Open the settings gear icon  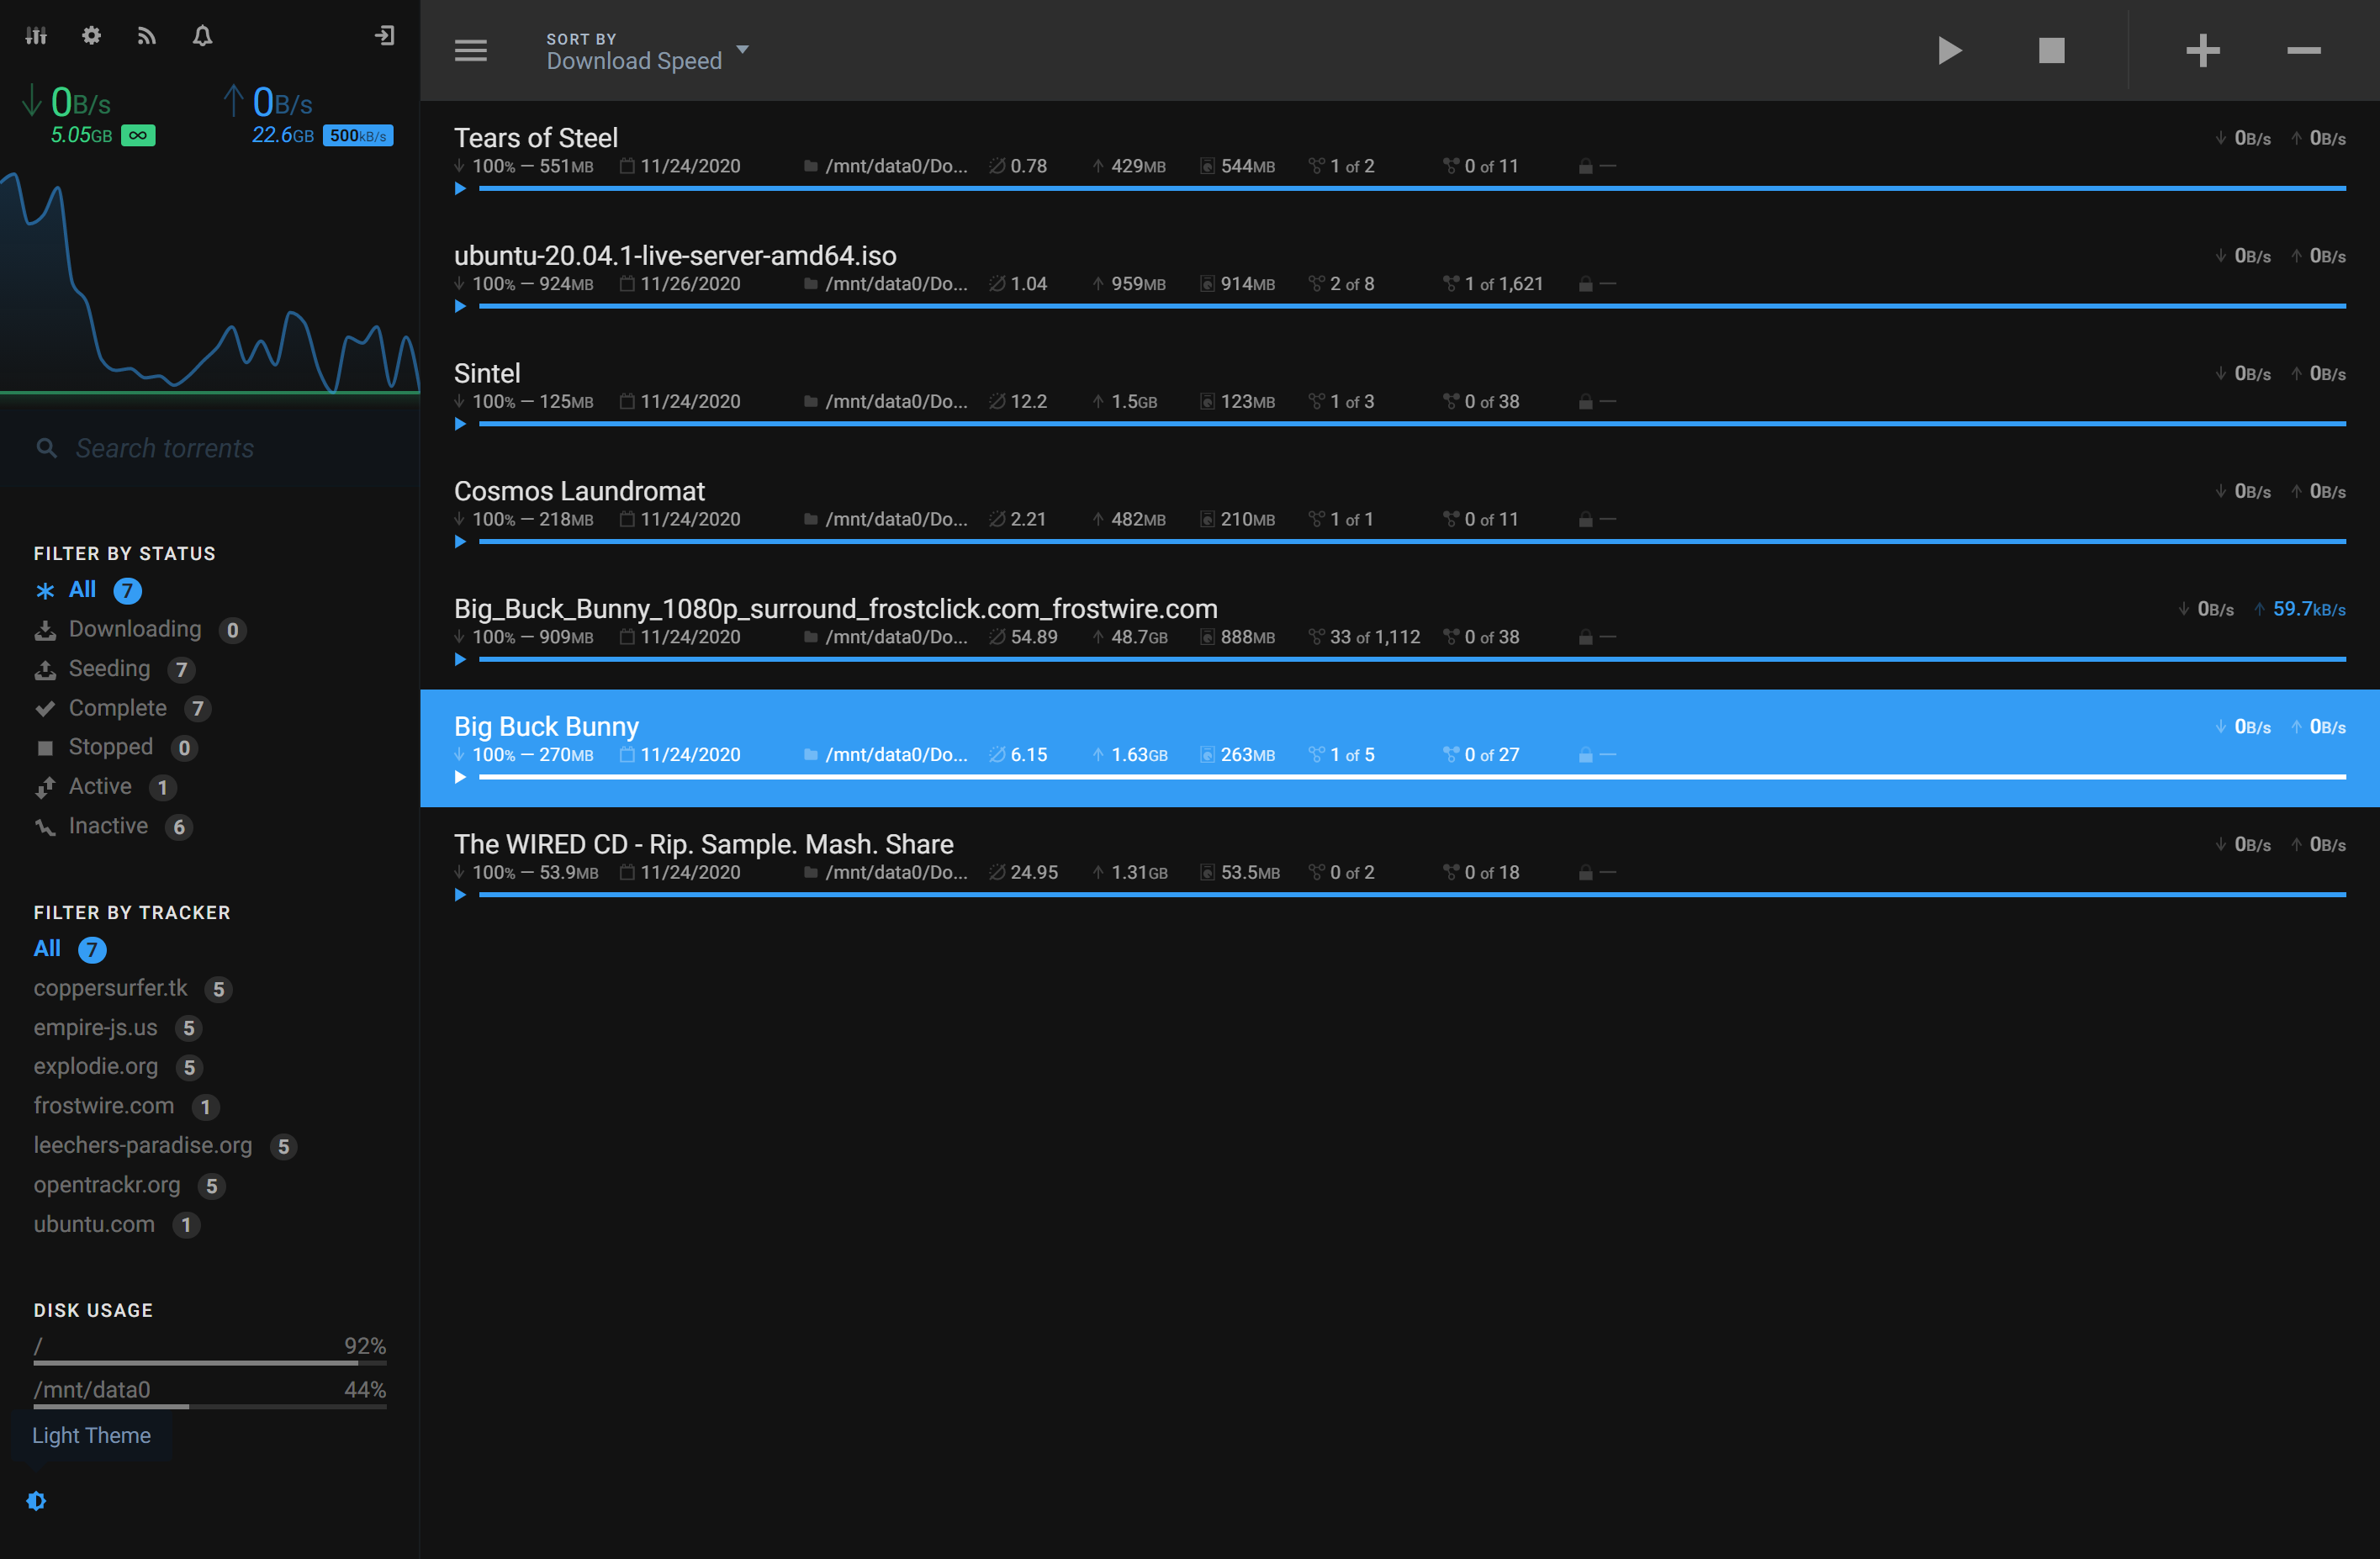click(x=91, y=35)
